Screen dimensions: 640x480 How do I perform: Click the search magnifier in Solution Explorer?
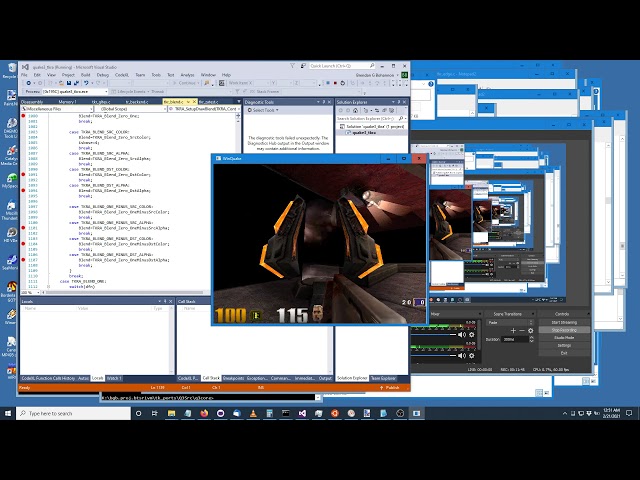click(x=401, y=118)
